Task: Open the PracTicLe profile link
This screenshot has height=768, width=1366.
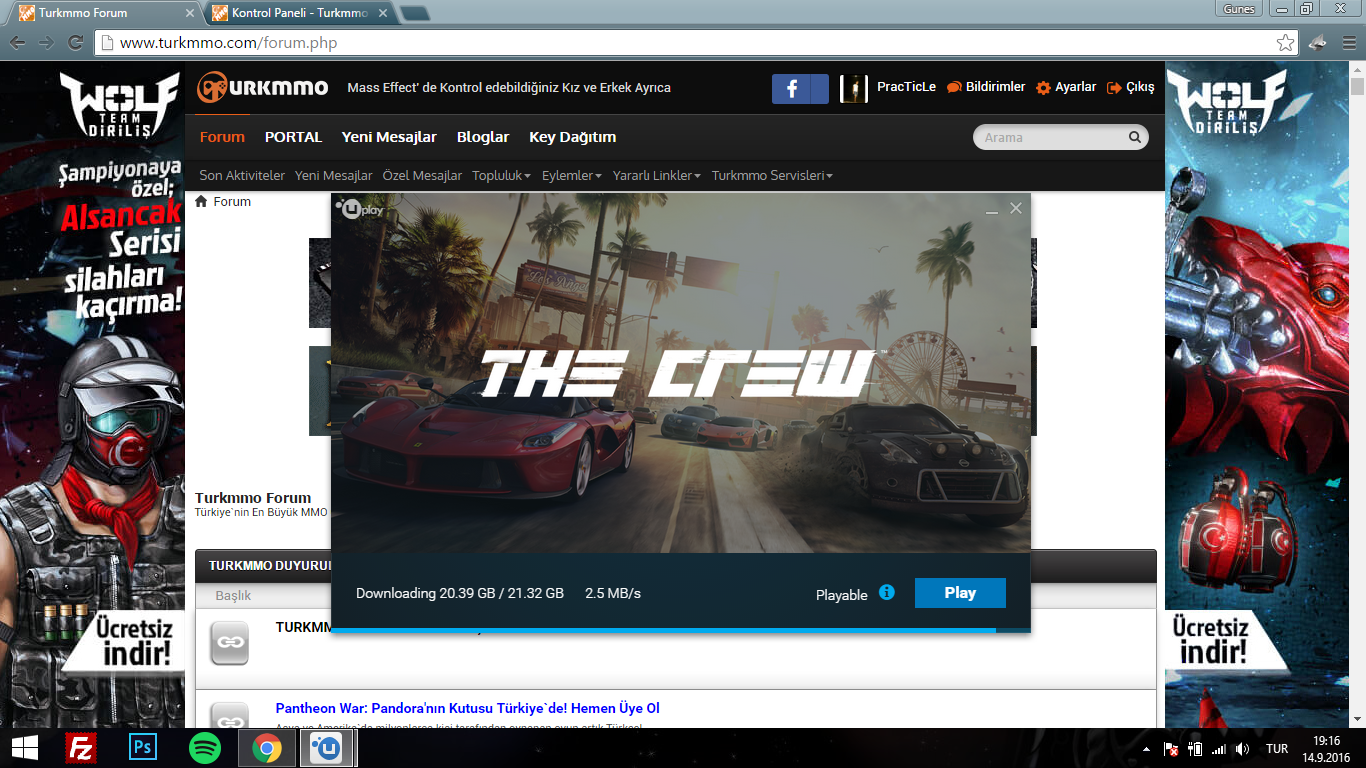Action: click(907, 87)
